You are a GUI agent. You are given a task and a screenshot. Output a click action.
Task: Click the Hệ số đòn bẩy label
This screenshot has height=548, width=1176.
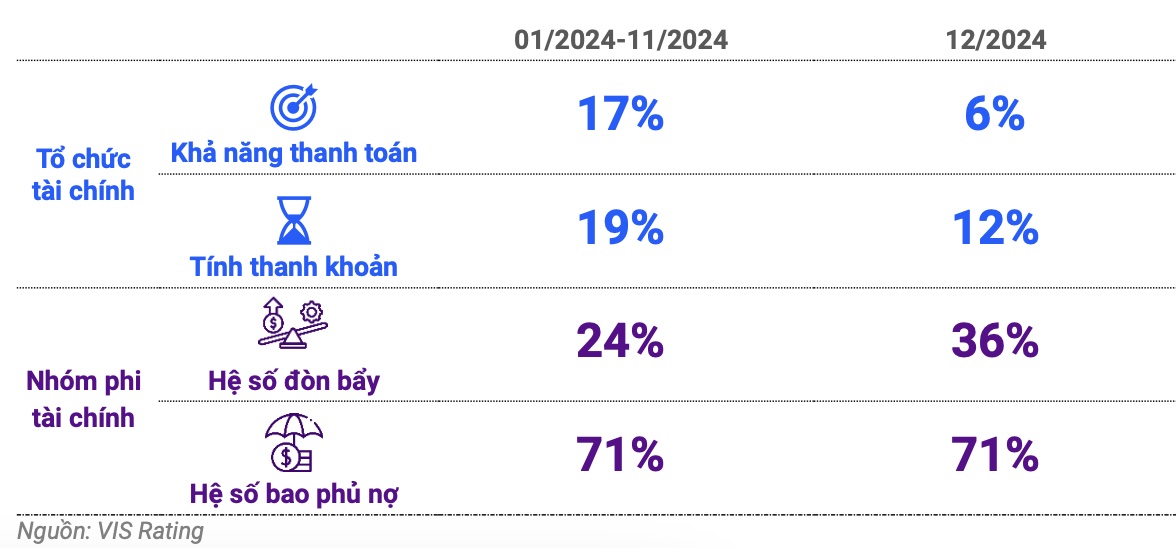point(293,380)
